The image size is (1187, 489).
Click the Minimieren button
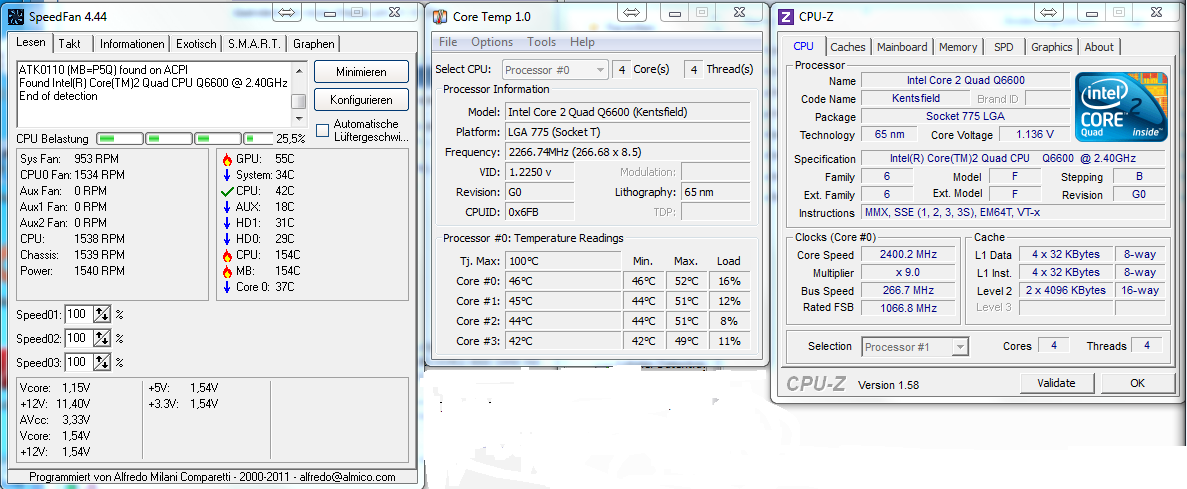coord(361,72)
